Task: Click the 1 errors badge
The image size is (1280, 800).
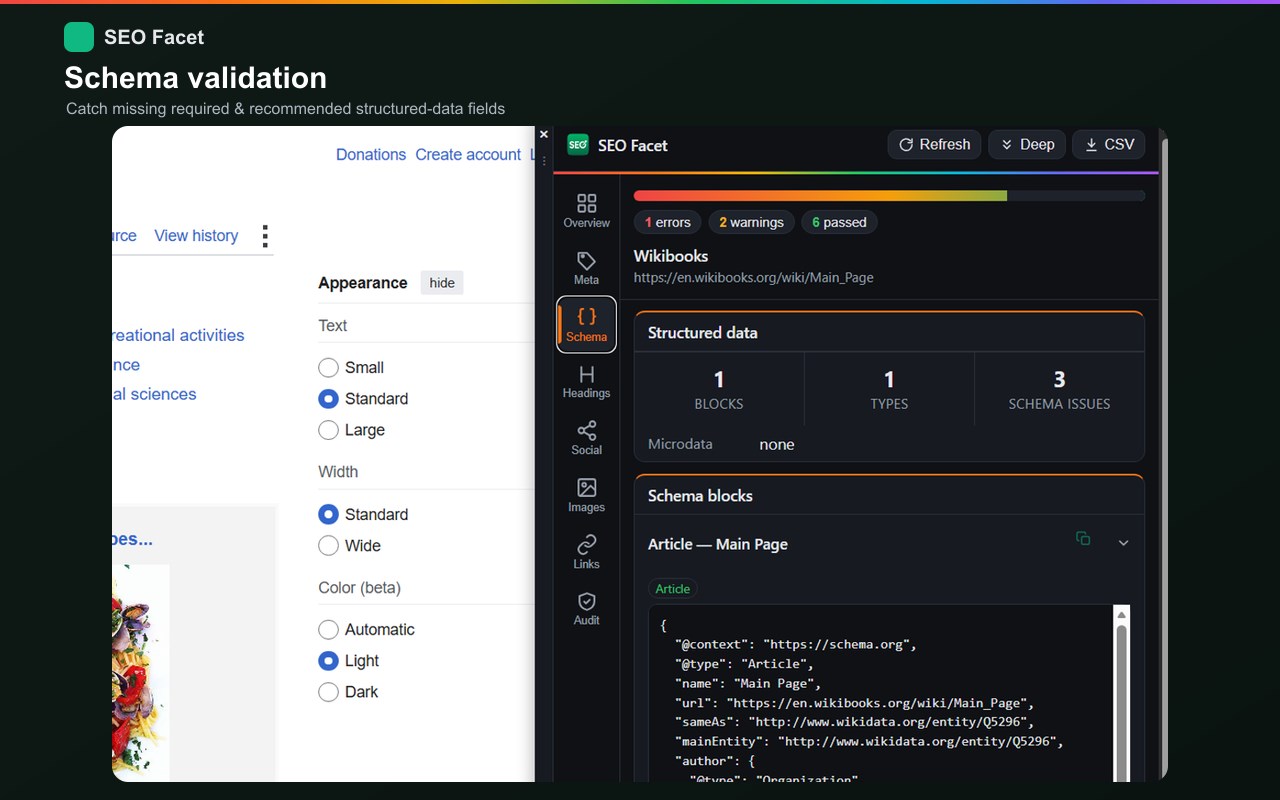Action: tap(668, 222)
